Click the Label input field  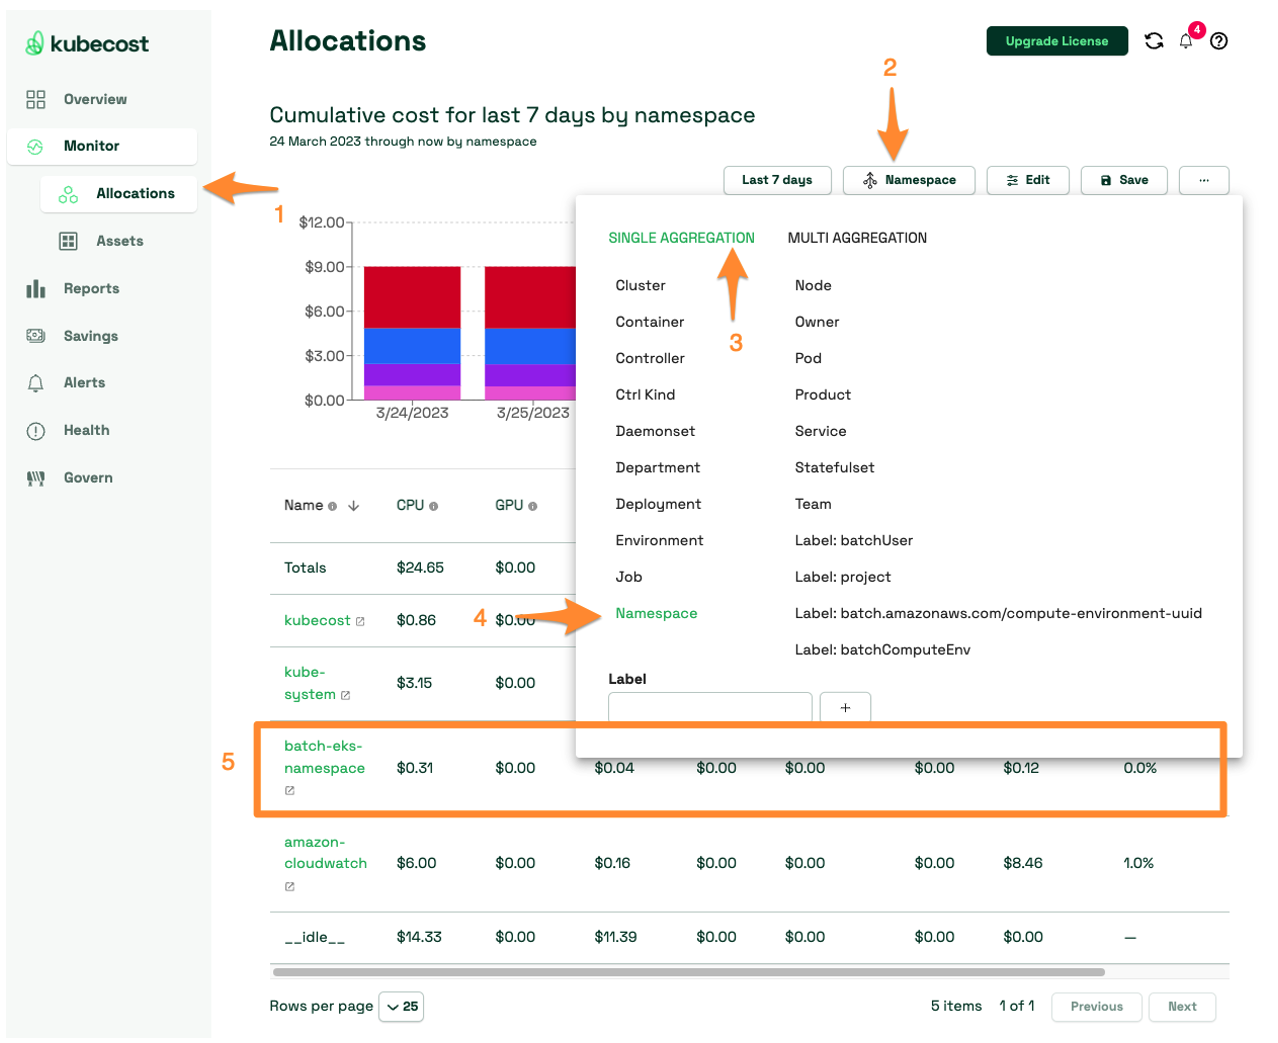tap(710, 707)
